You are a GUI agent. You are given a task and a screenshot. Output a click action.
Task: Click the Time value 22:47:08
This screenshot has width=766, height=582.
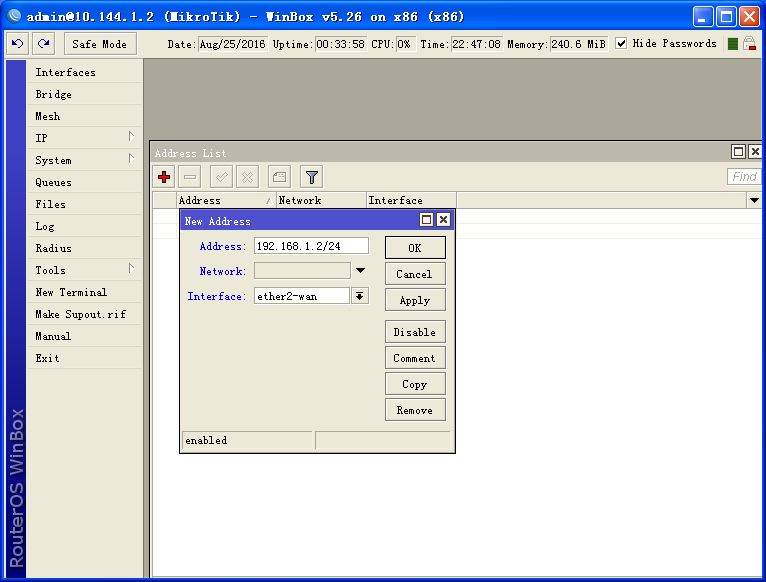tap(477, 44)
